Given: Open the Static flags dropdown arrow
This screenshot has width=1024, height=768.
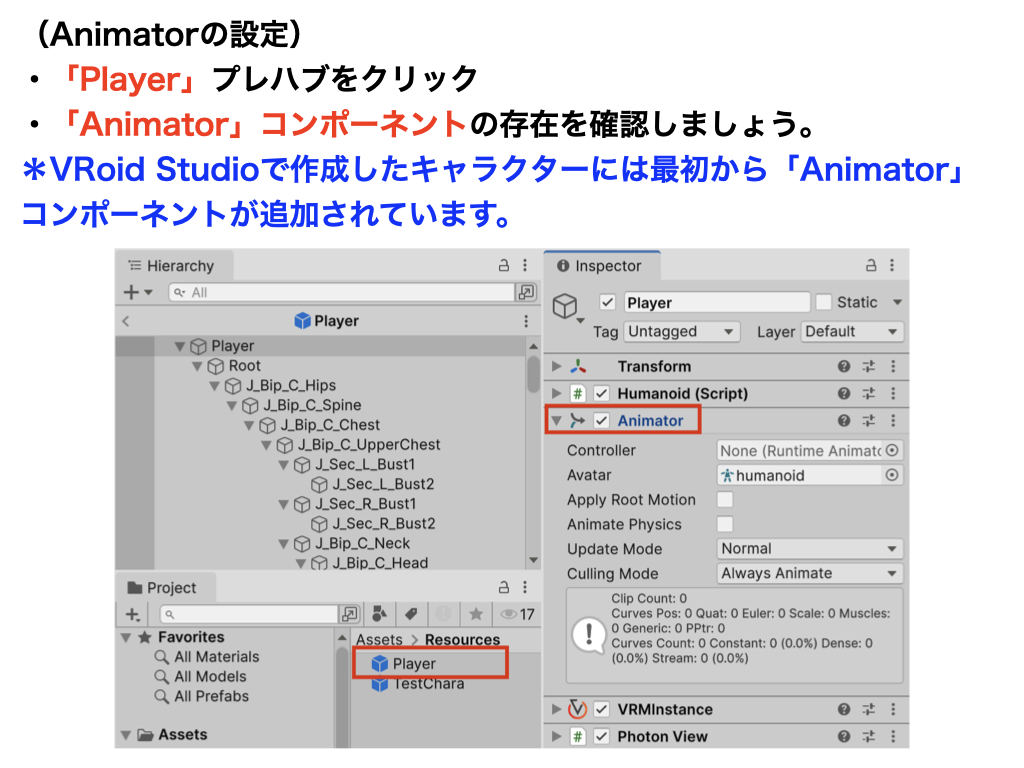Looking at the screenshot, I should click(x=897, y=302).
